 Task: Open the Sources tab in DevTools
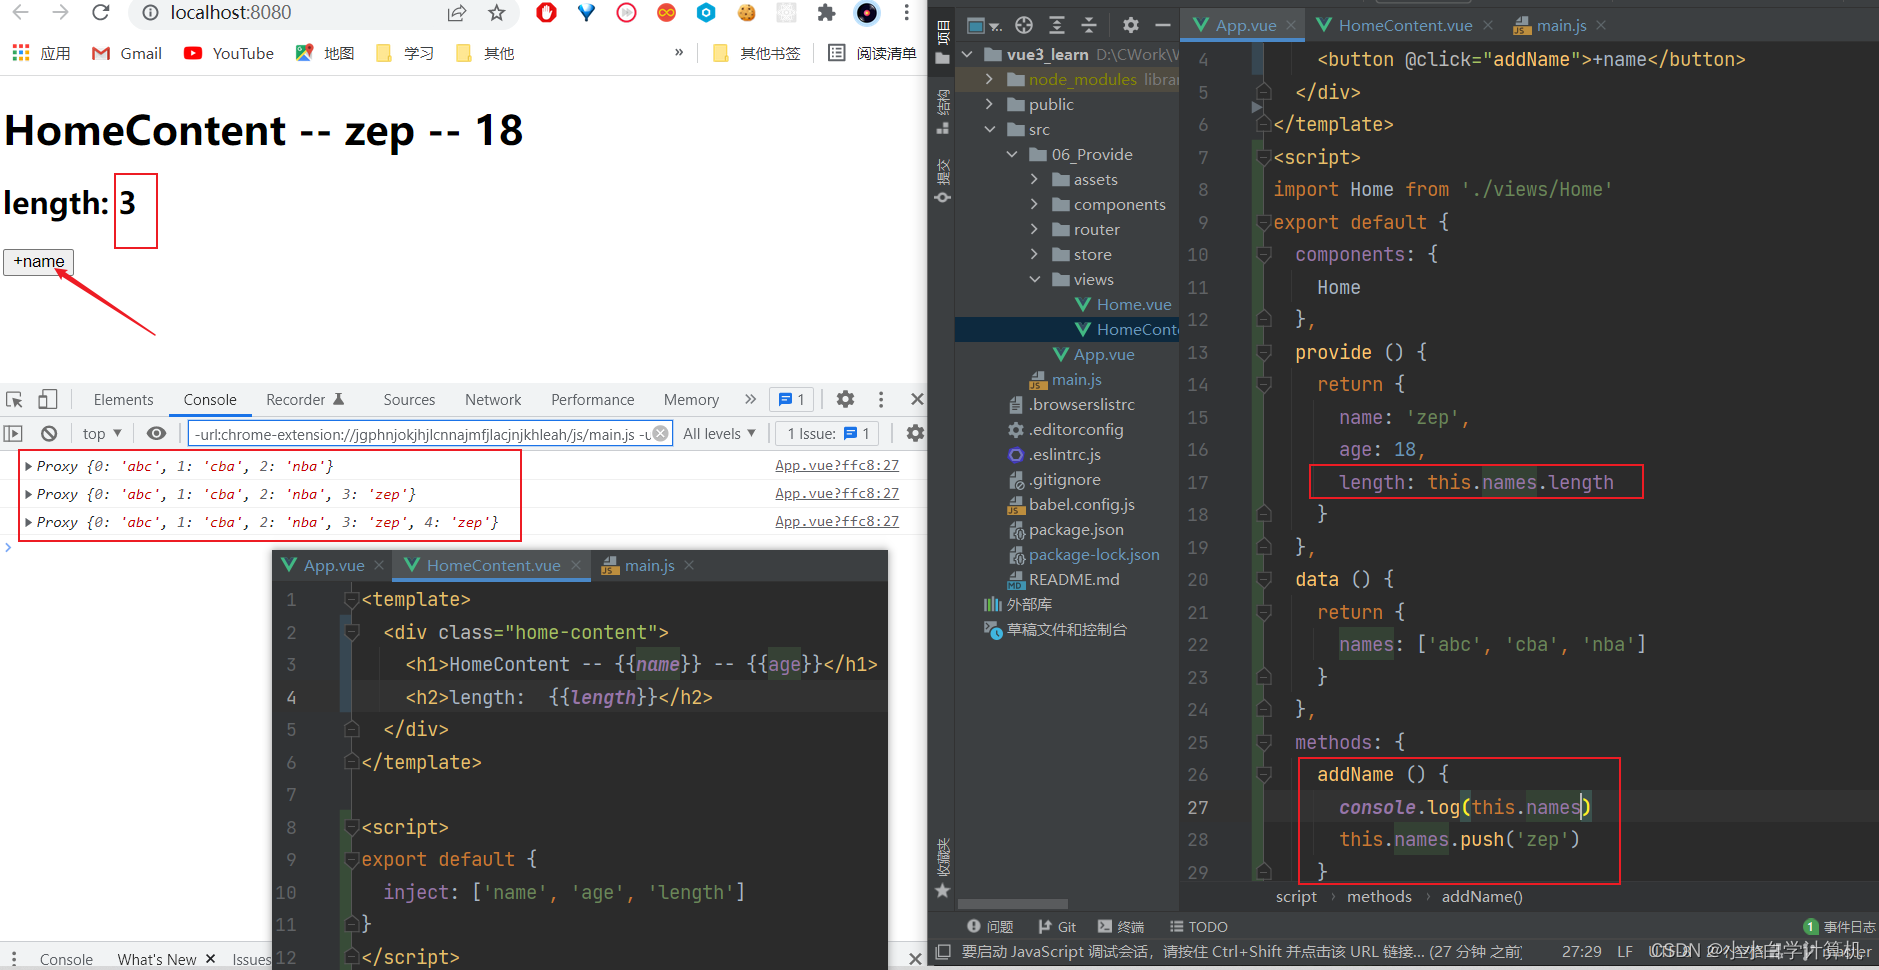click(x=409, y=399)
